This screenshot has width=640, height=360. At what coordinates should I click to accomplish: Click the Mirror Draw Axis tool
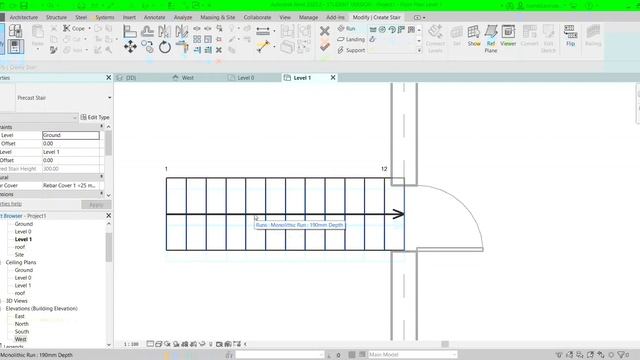[x=182, y=31]
